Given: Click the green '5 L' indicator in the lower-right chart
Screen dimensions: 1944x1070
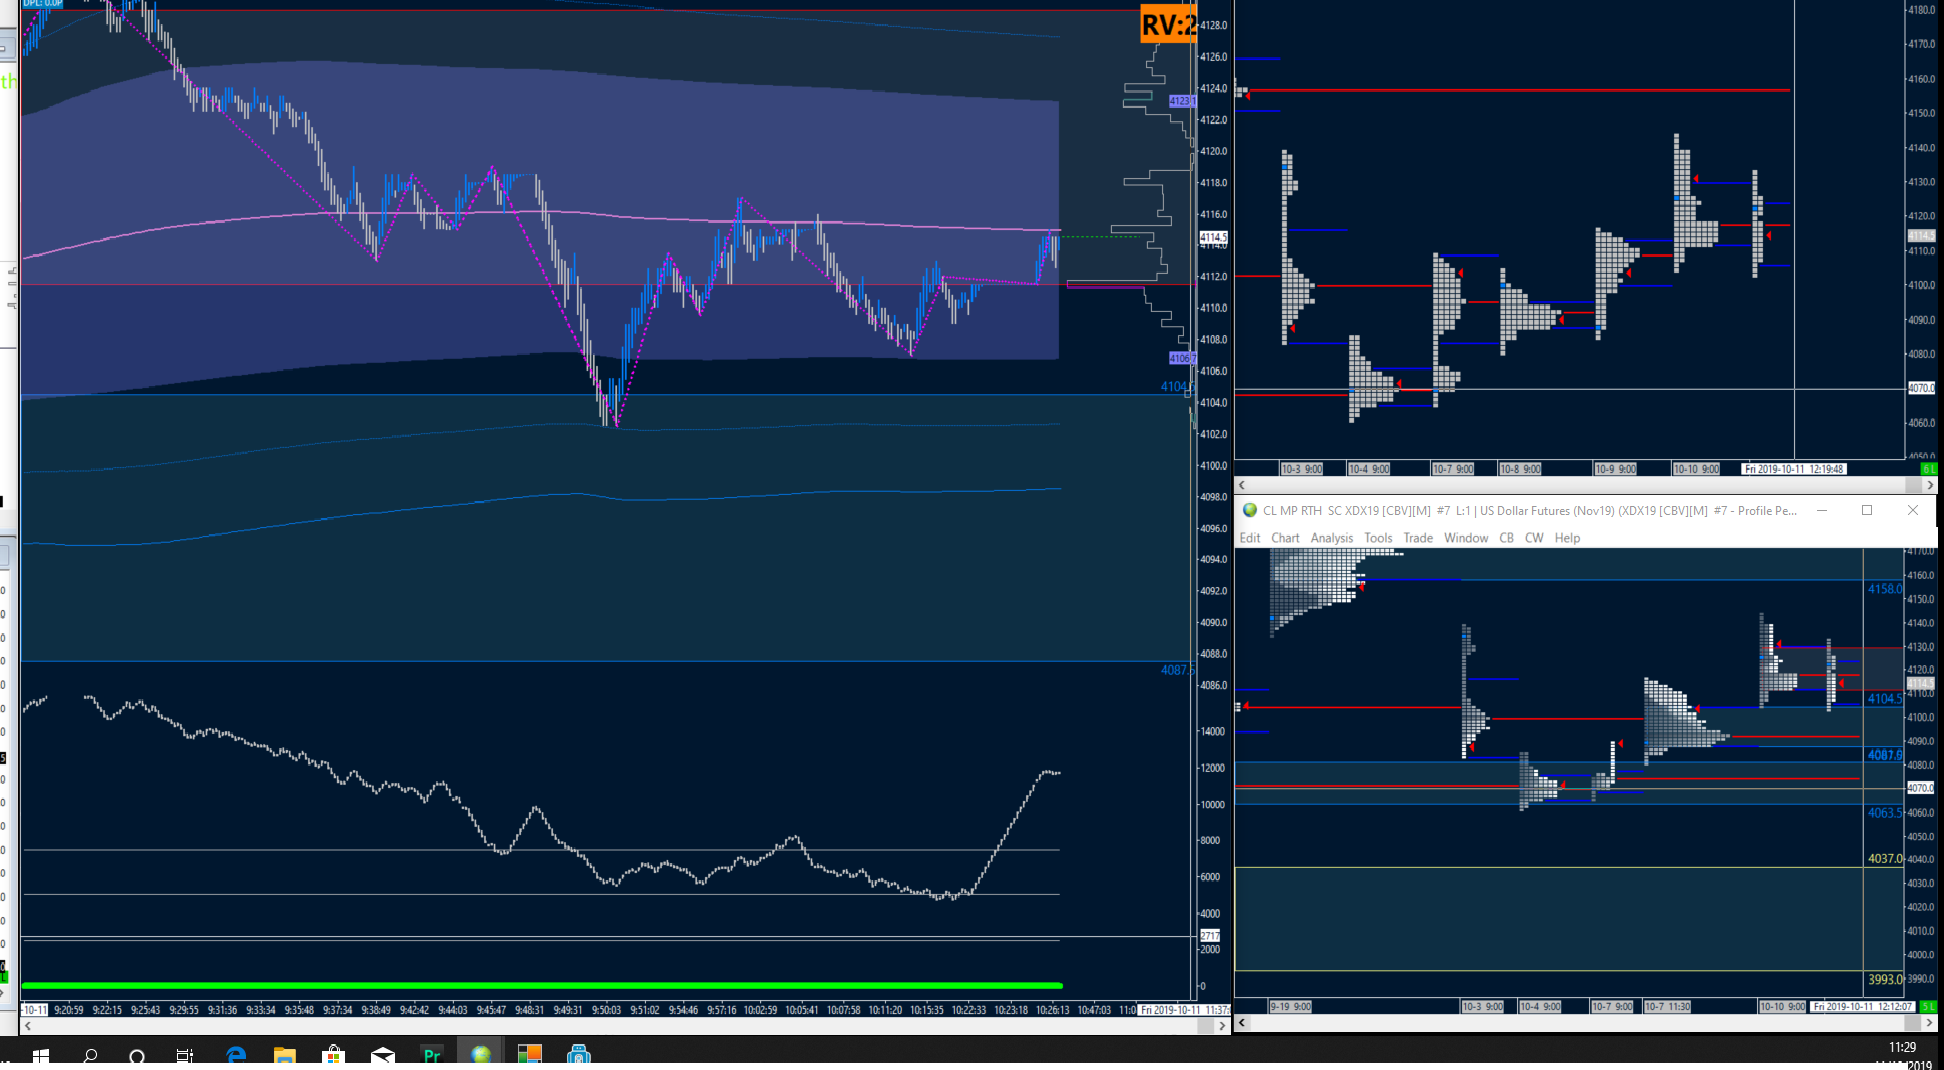Looking at the screenshot, I should pos(1928,1006).
